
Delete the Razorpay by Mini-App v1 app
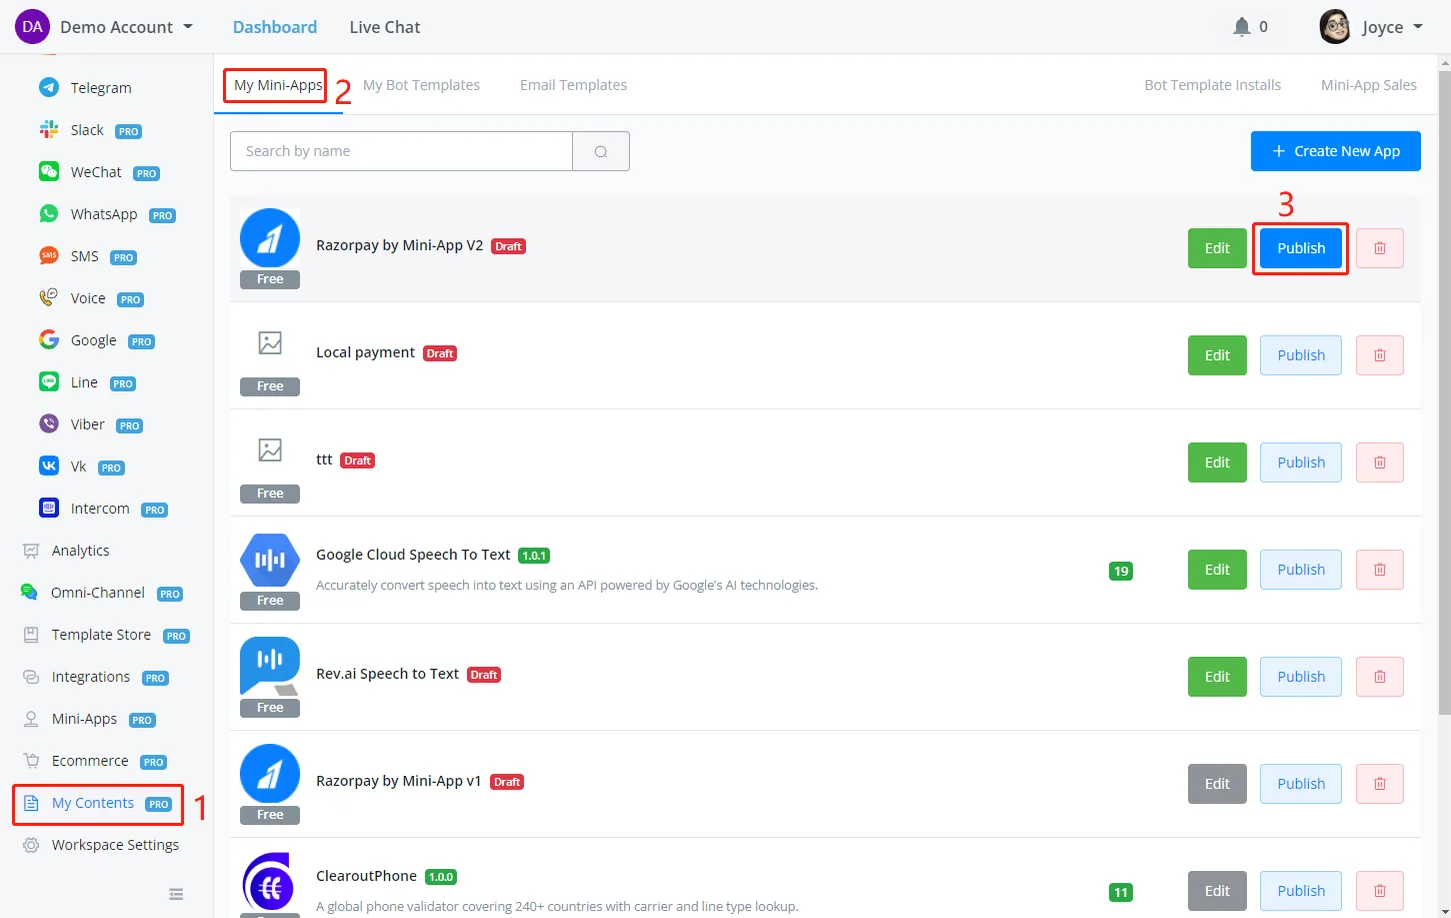pyautogui.click(x=1380, y=784)
